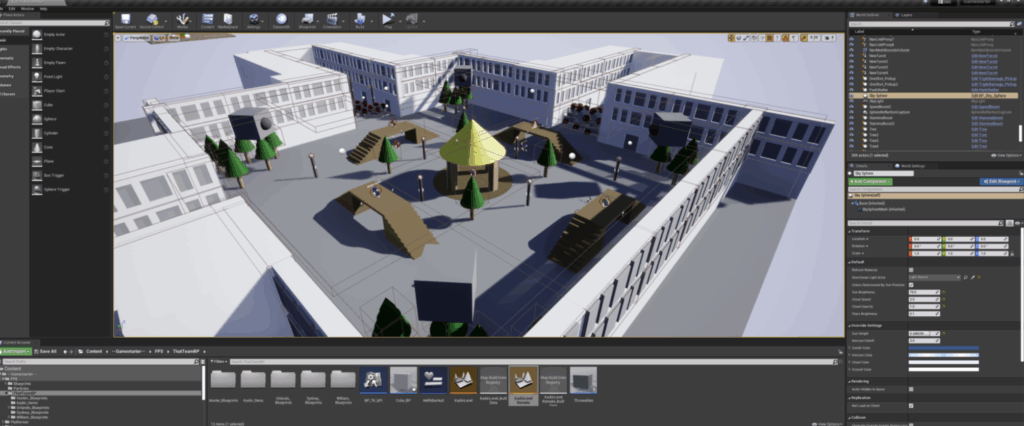The width and height of the screenshot is (1024, 426).
Task: Click the Modes toolbar icon
Action: (181, 20)
